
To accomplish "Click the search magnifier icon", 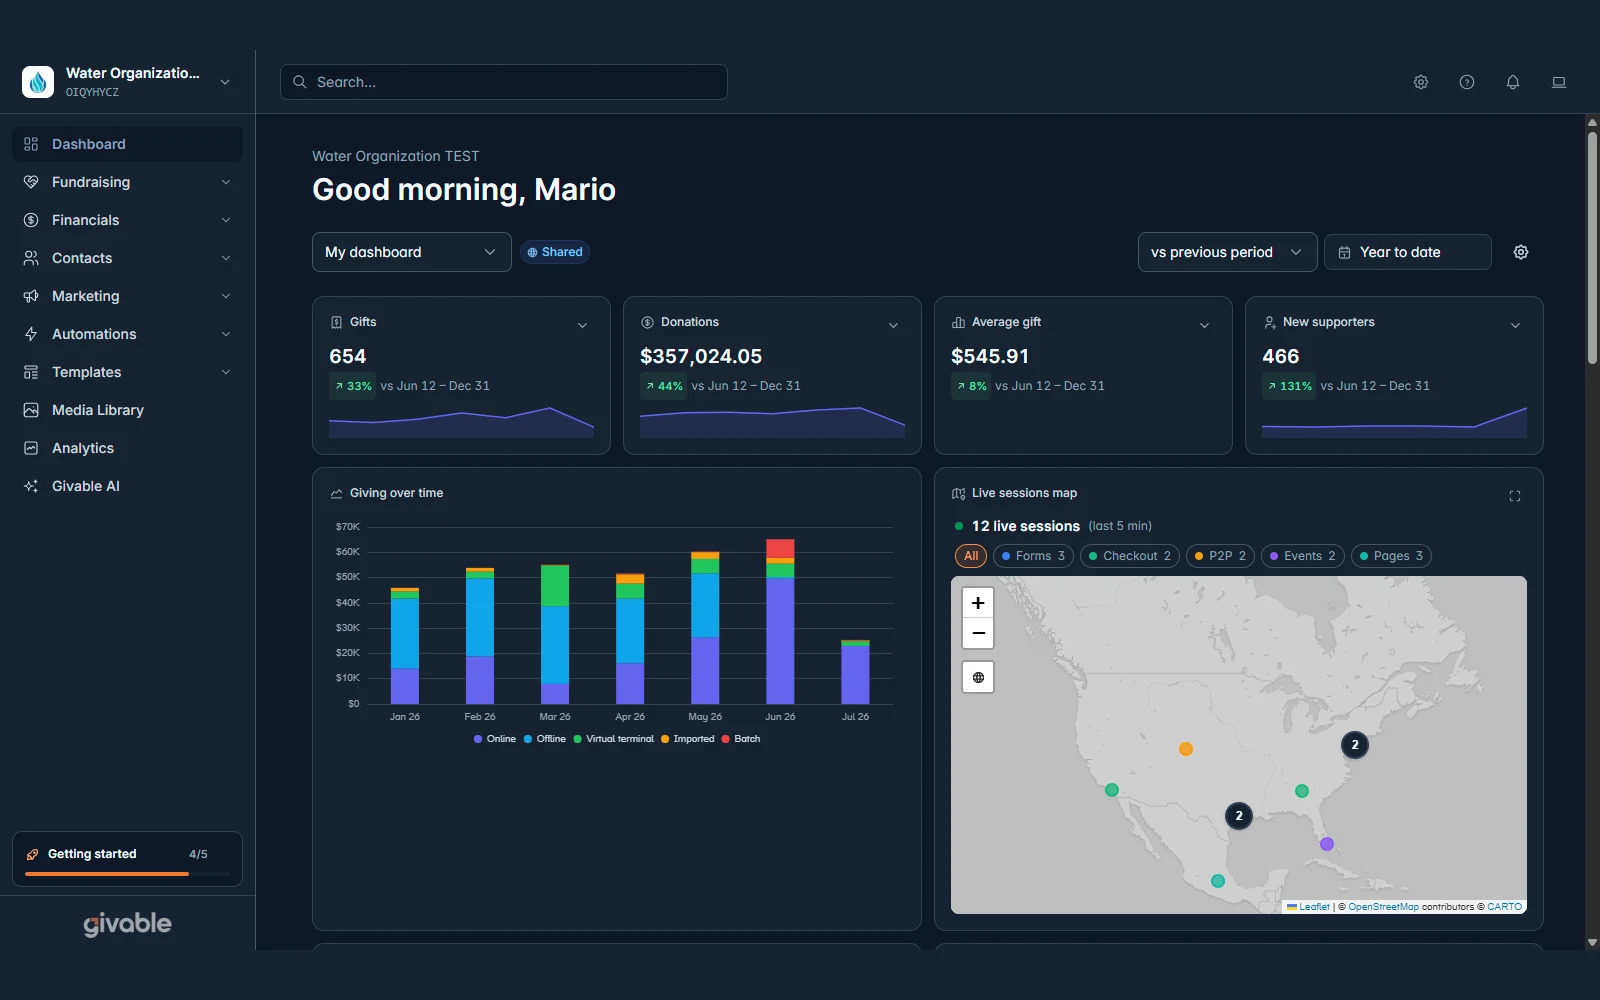I will click(x=299, y=82).
